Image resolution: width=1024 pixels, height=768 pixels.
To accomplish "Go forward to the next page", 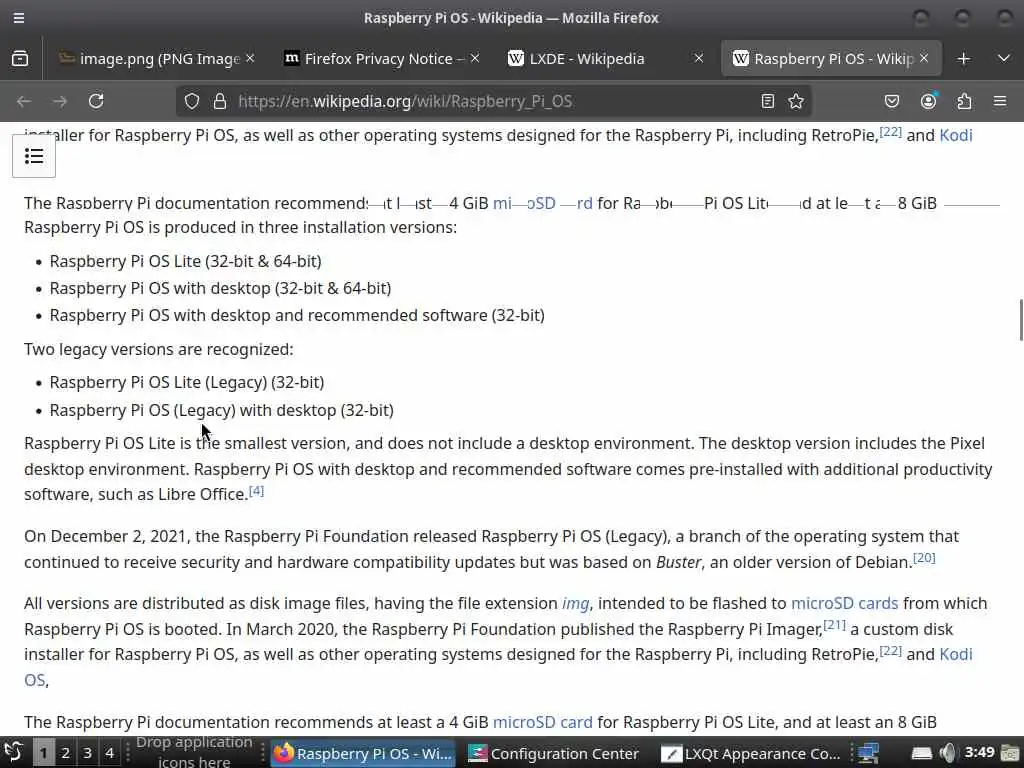I will (60, 101).
